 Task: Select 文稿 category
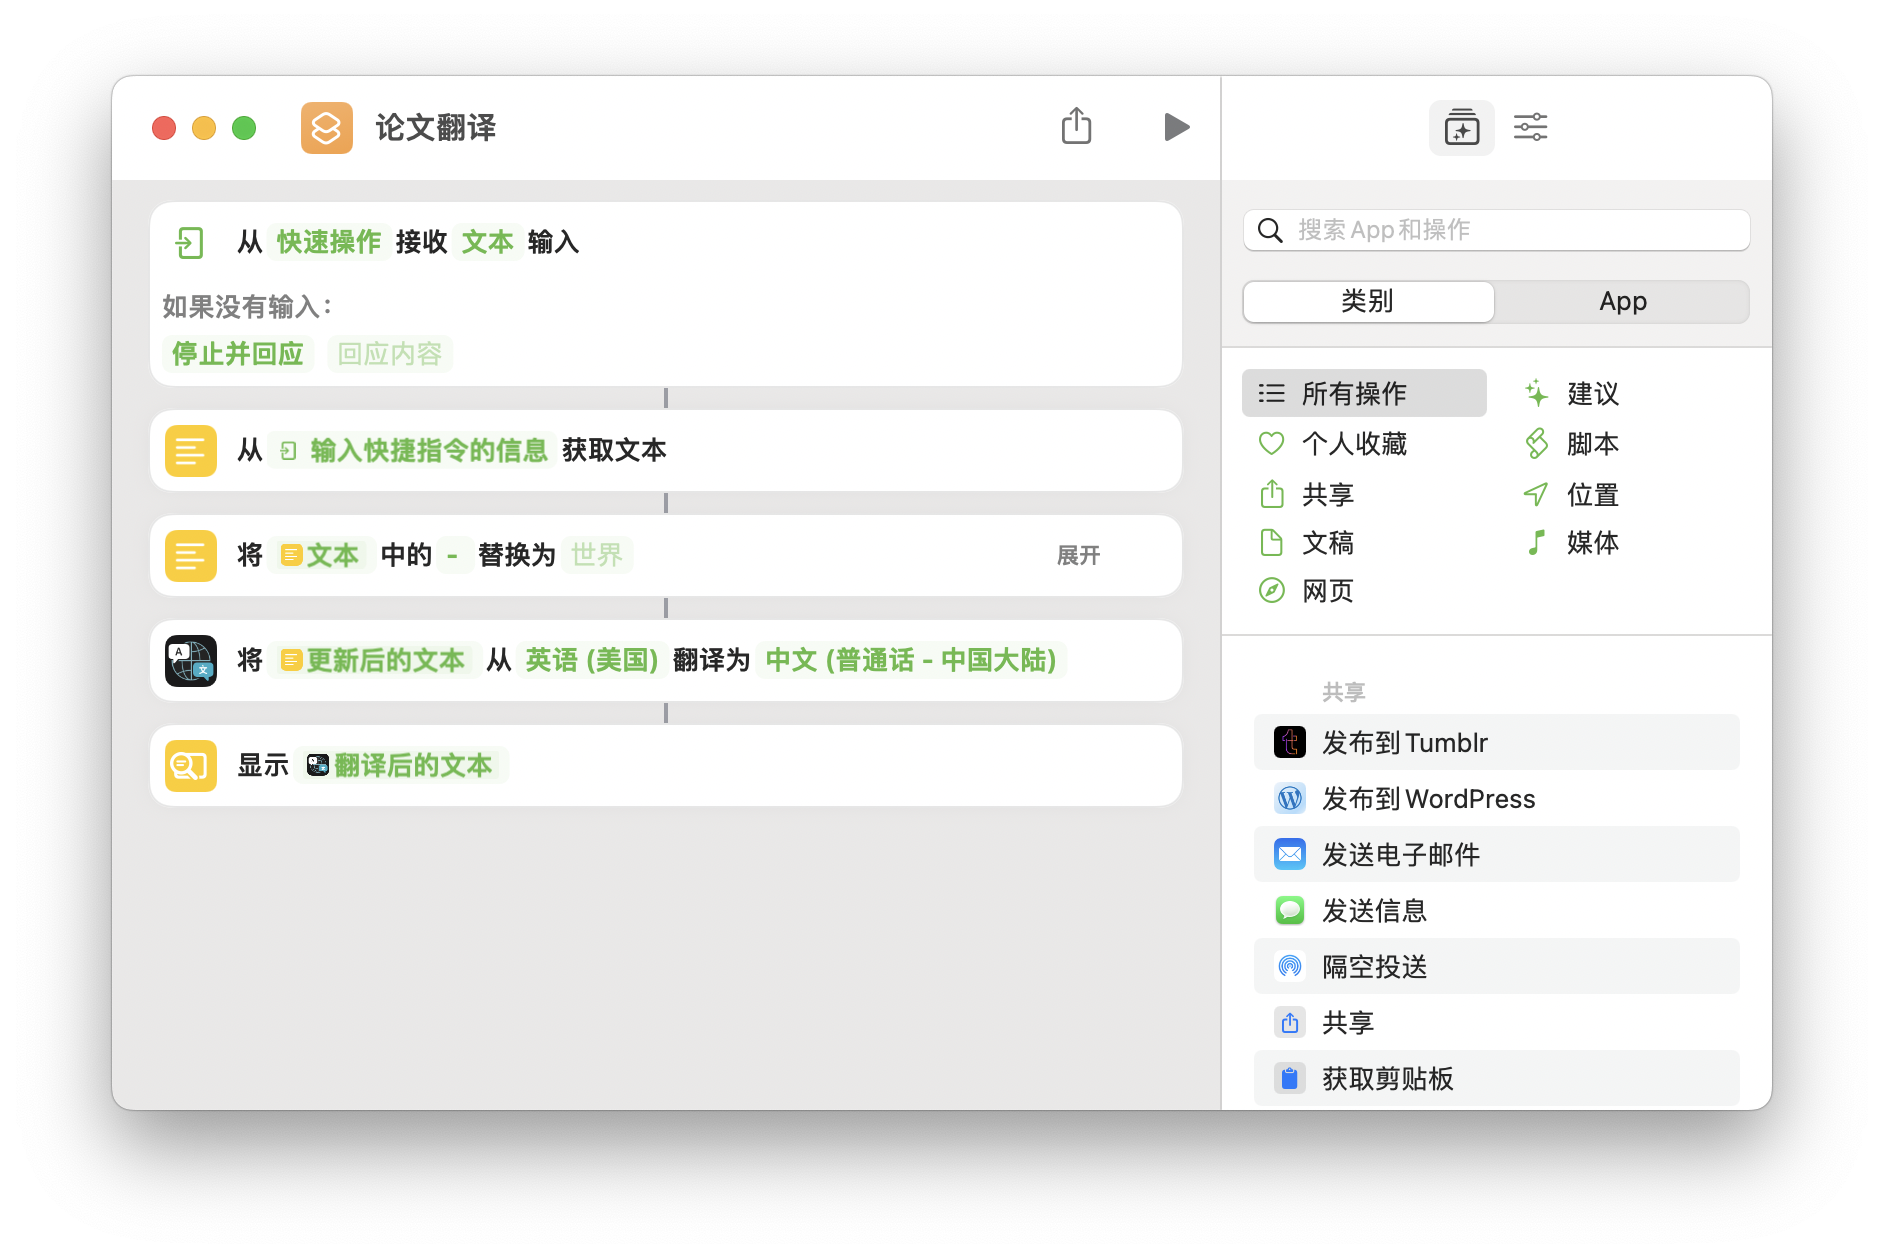(1306, 542)
